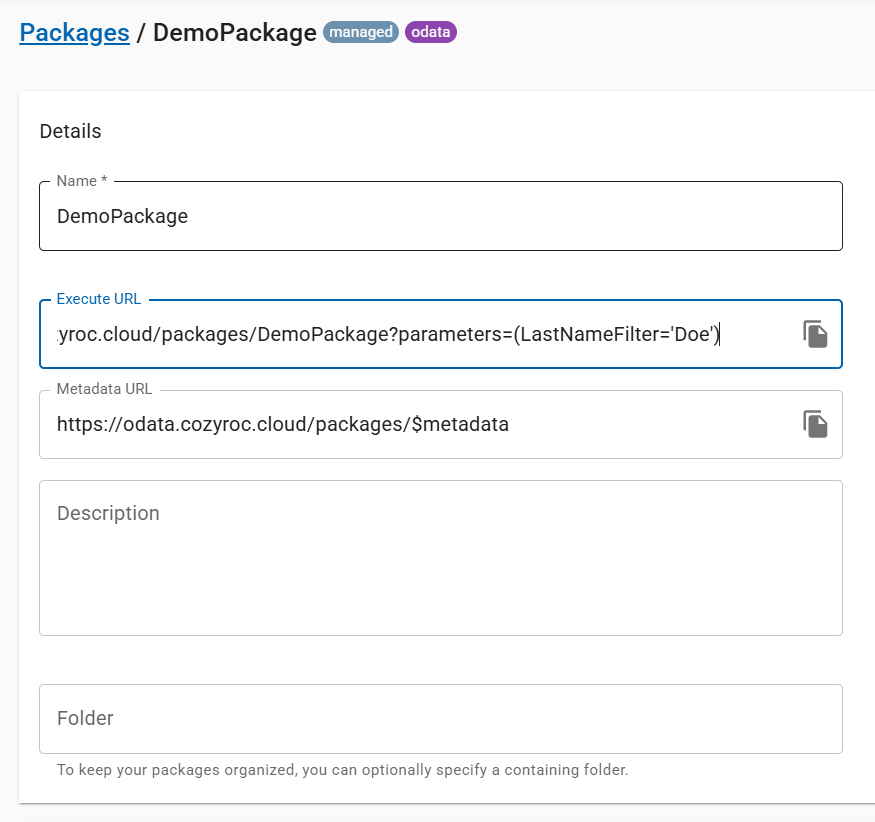Screen dimensions: 875x822
Task: Click the Details section heading
Action: [x=70, y=131]
